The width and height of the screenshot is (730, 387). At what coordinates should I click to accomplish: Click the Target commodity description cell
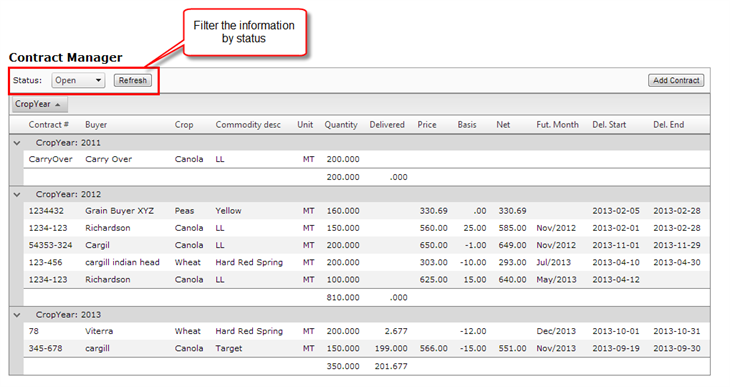pos(229,349)
